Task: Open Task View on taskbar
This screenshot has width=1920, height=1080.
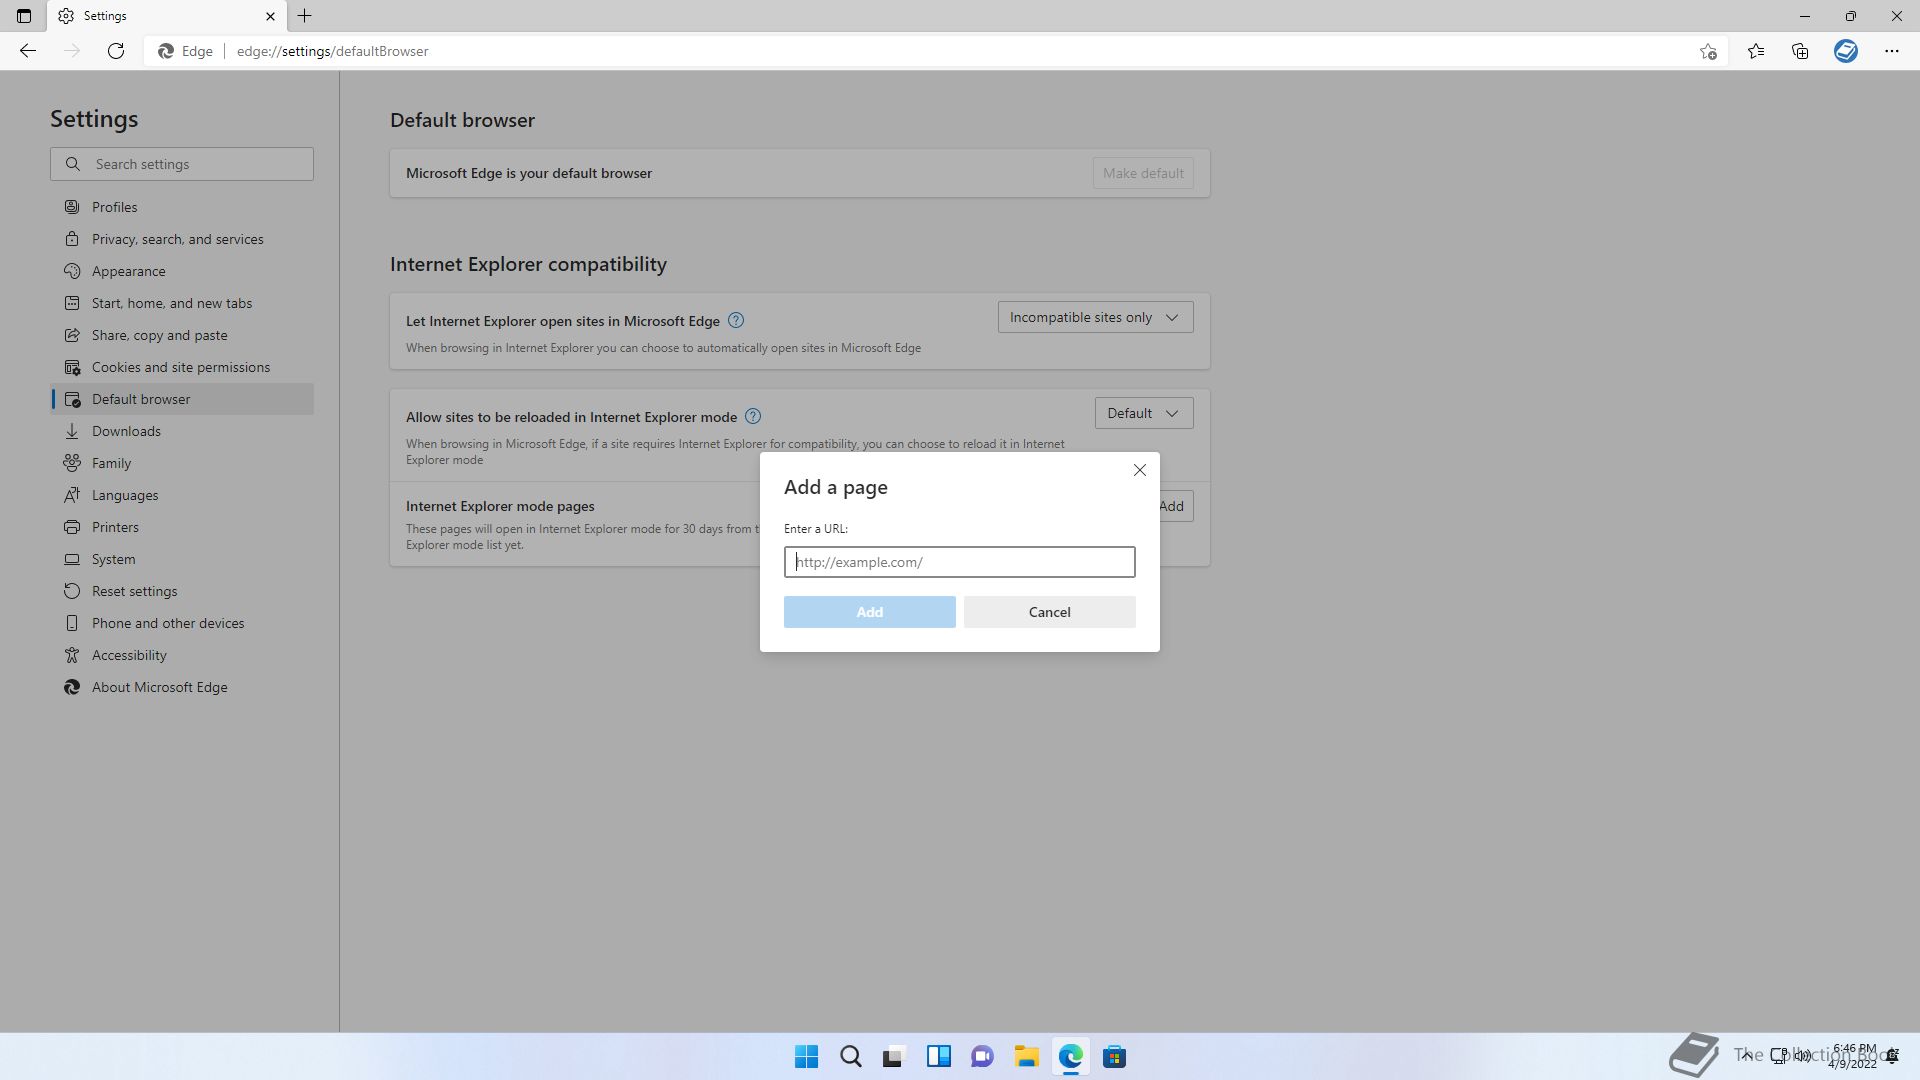Action: (894, 1056)
